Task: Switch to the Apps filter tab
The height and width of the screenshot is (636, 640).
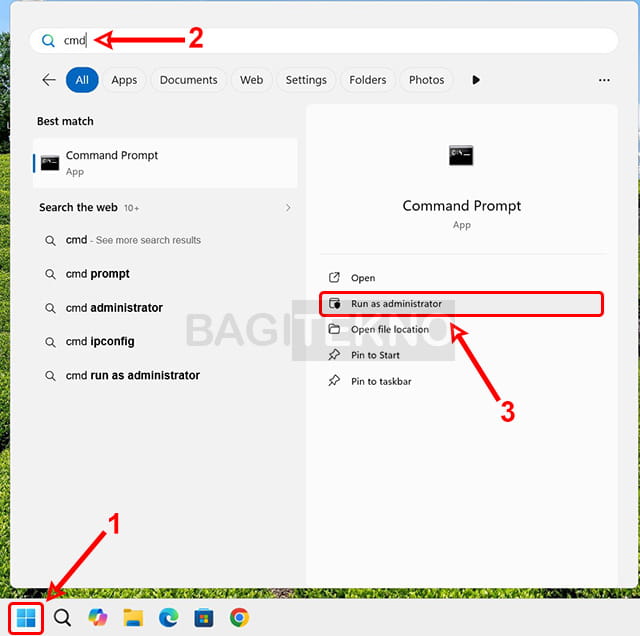Action: [x=124, y=80]
